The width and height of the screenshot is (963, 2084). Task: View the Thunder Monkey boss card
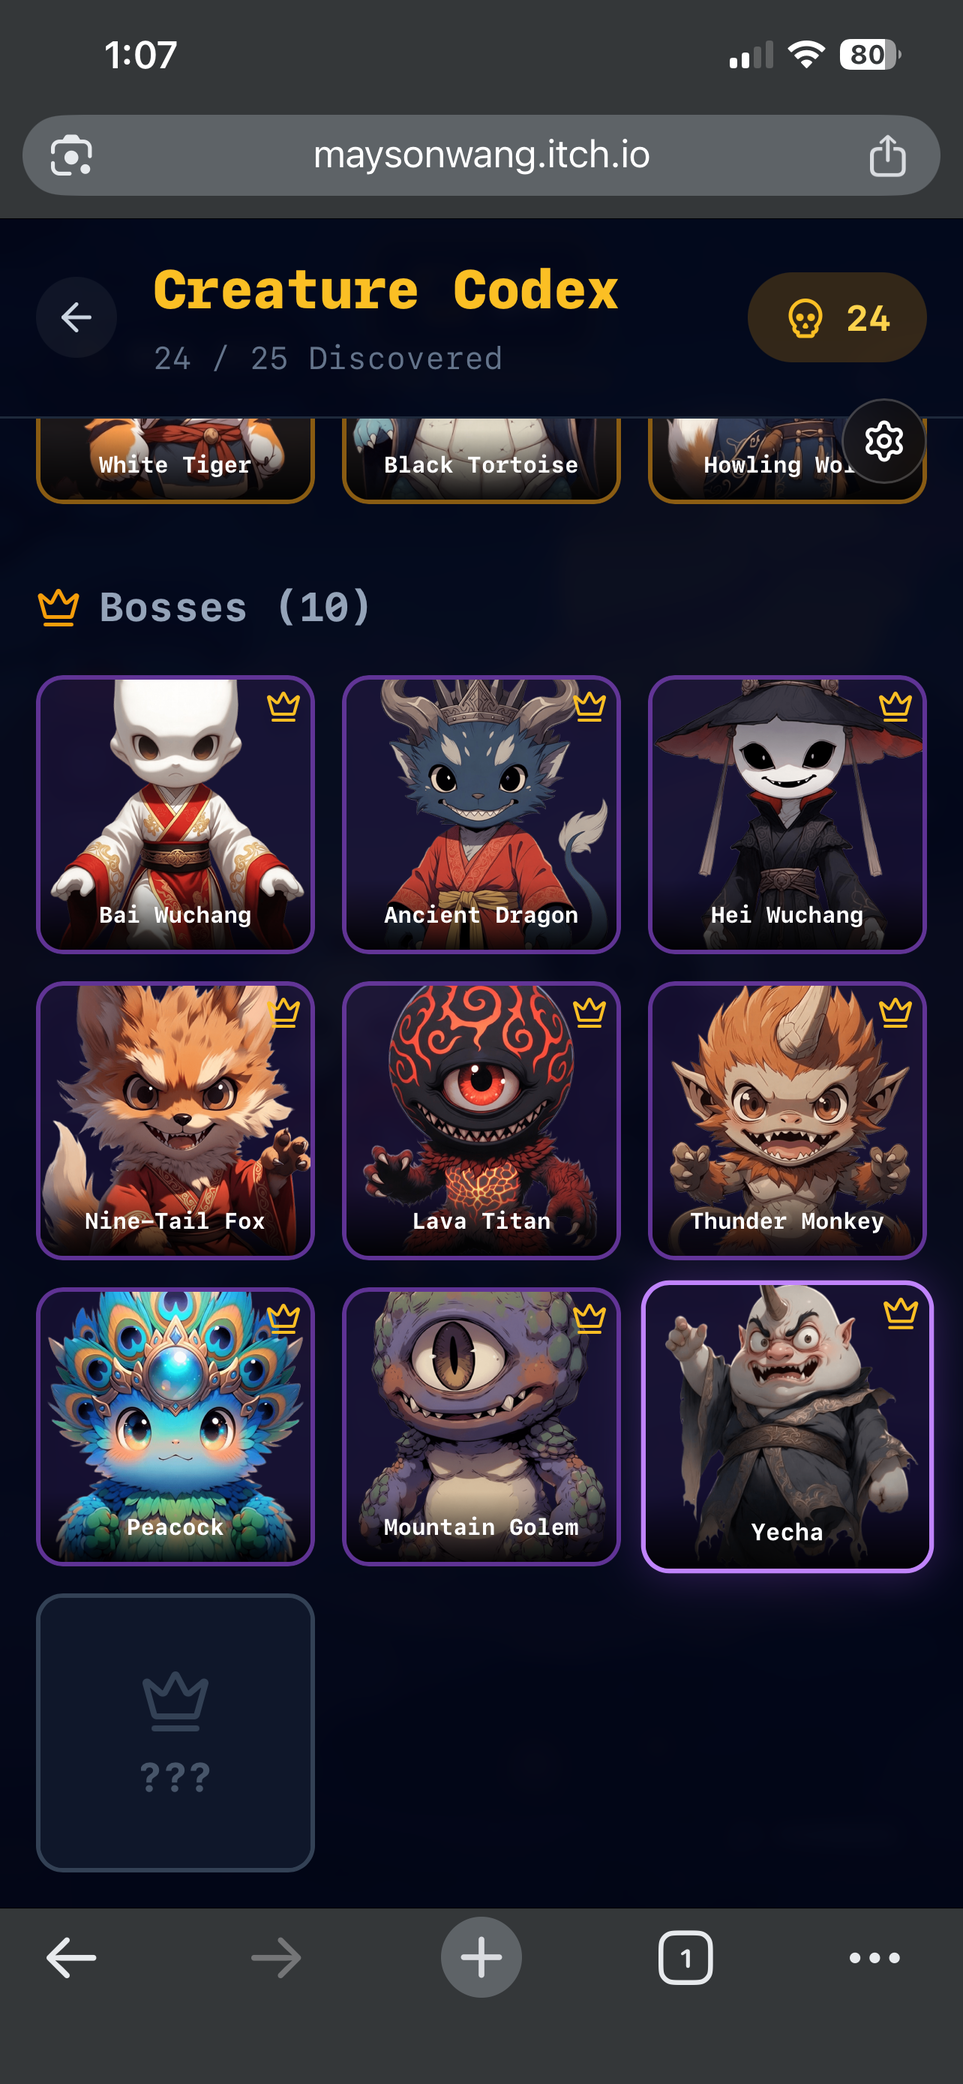coord(787,1120)
